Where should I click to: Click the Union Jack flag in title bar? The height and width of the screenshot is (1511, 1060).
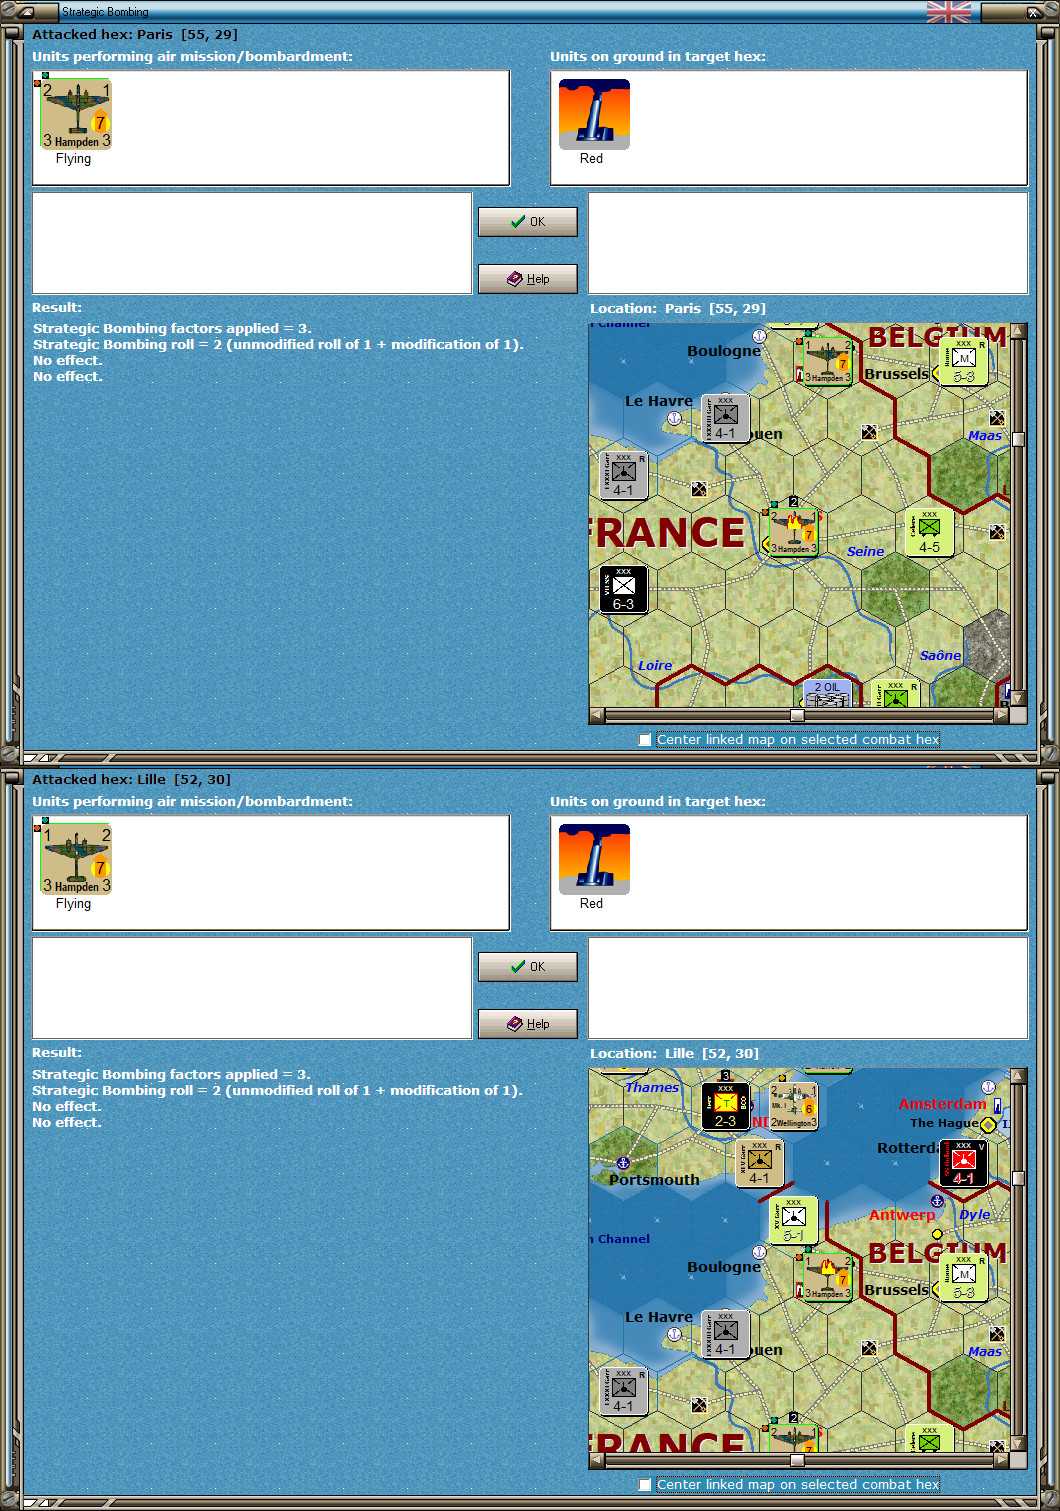pos(949,12)
